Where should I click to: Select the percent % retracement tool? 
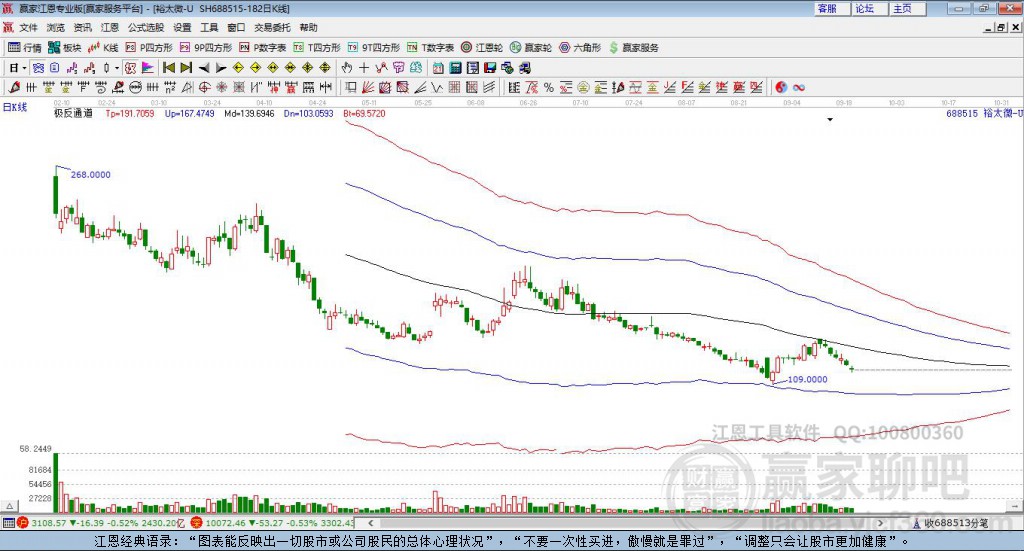tap(549, 87)
